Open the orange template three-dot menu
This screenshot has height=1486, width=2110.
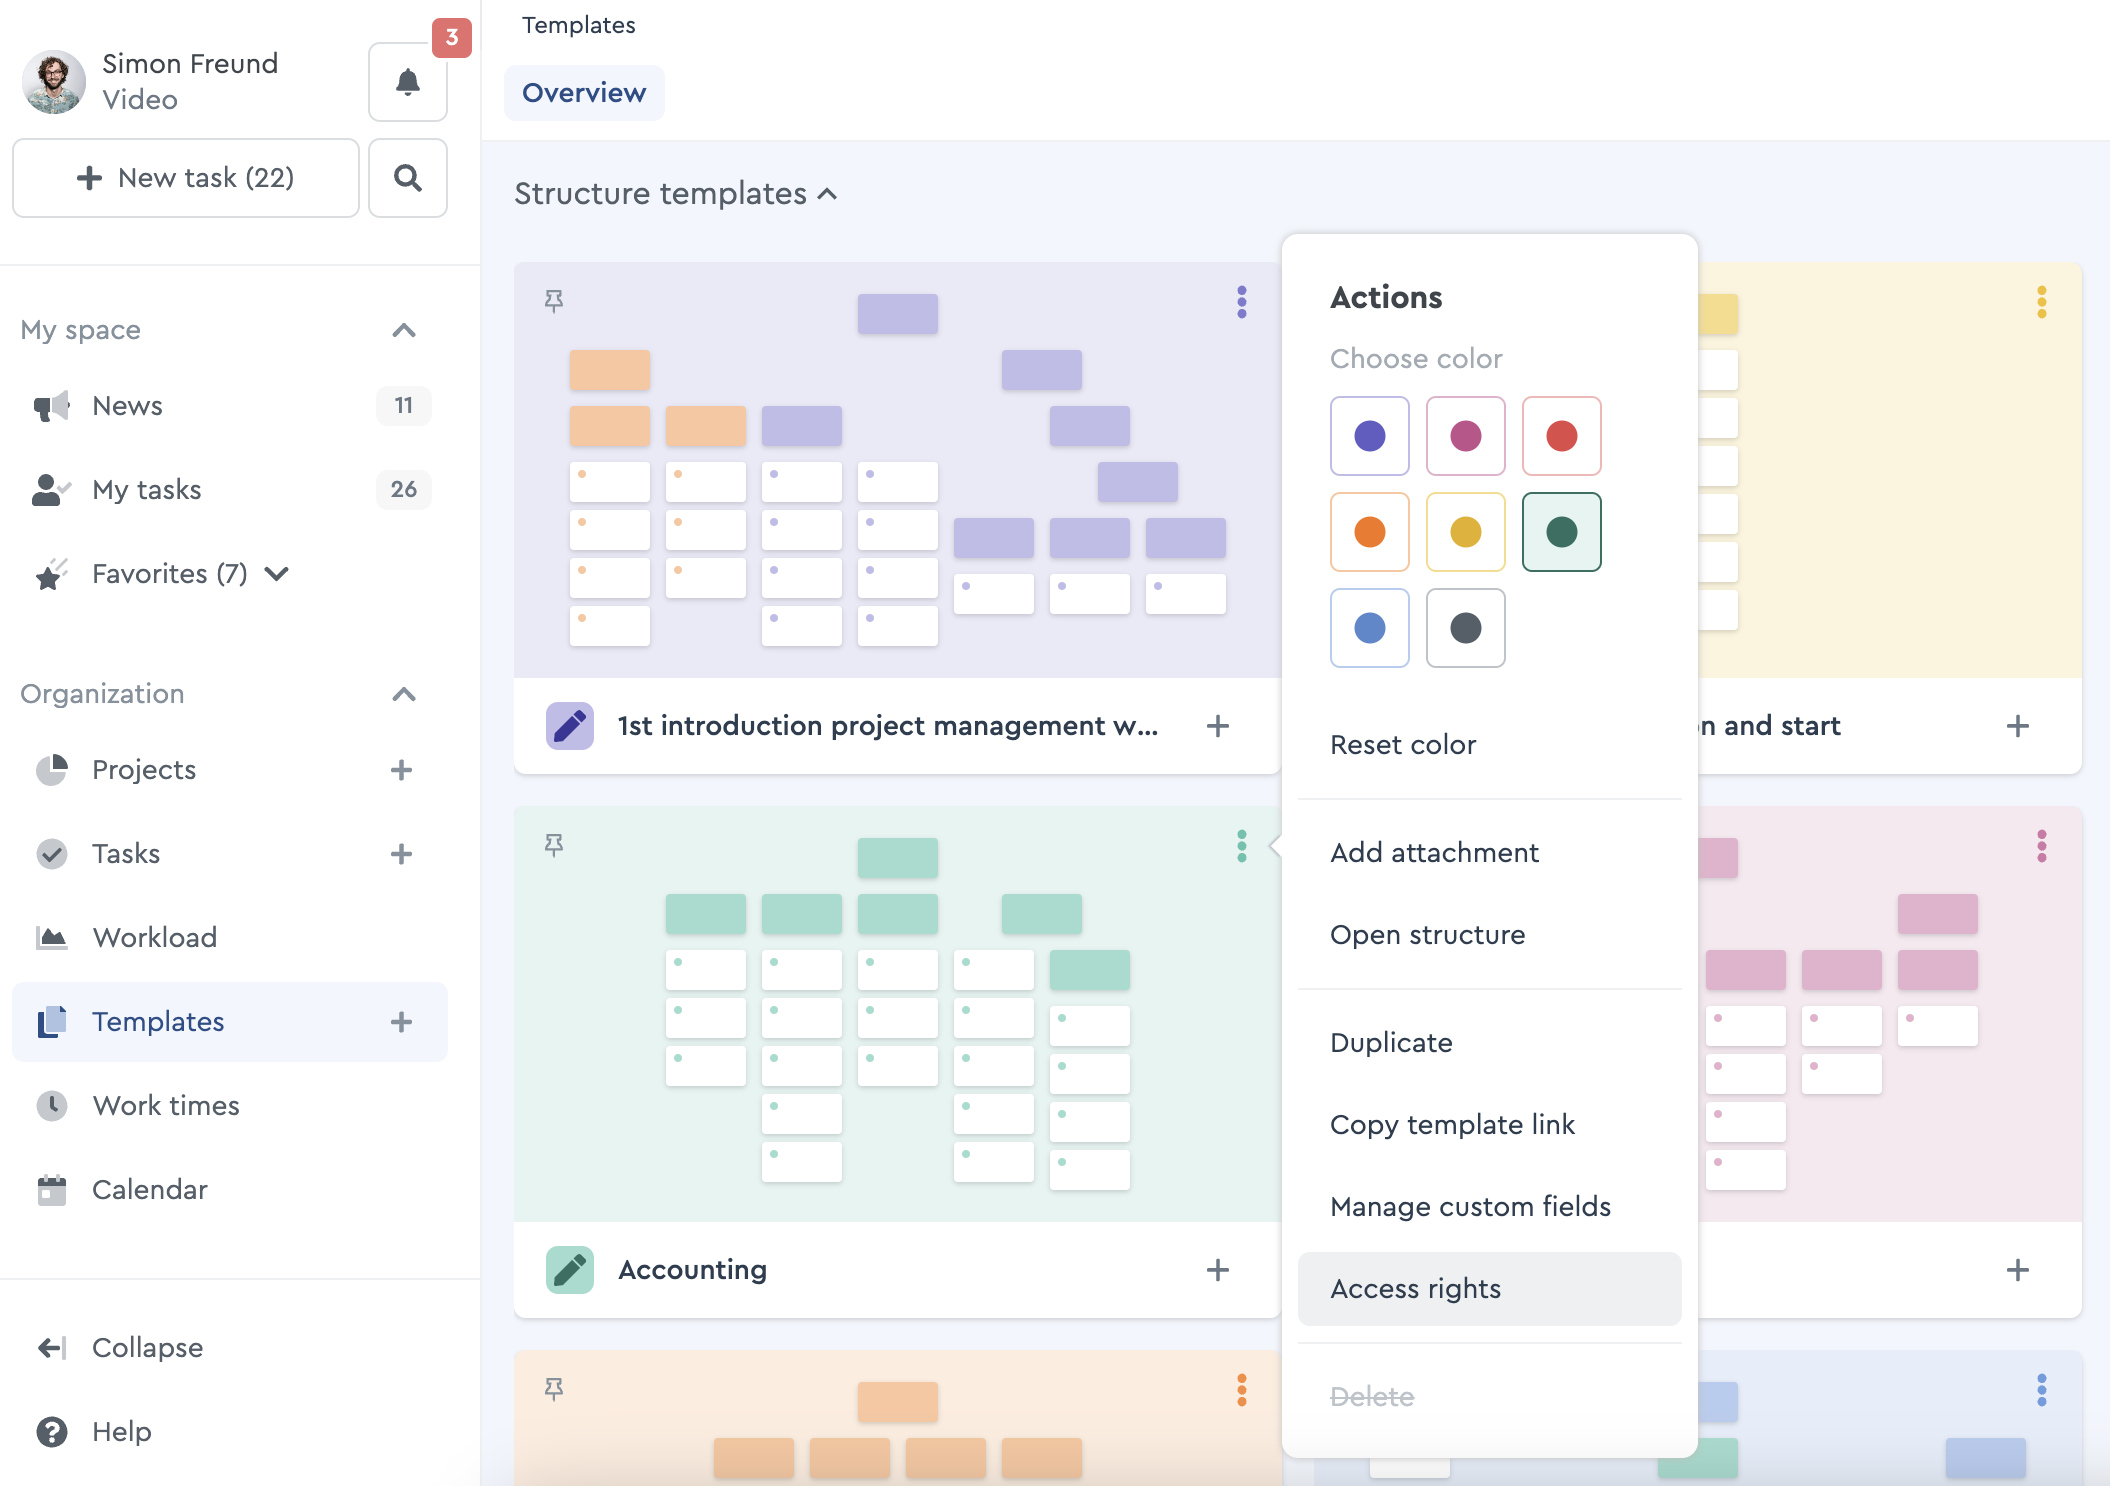(x=1242, y=1390)
